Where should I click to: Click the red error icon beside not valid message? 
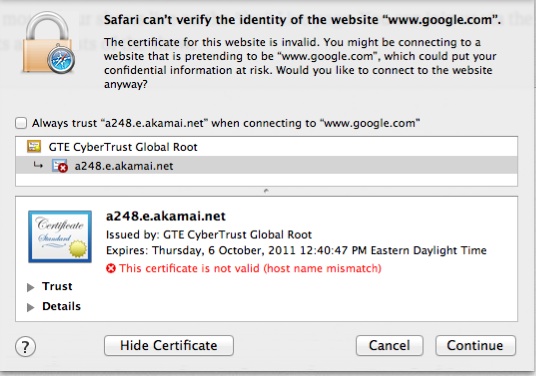[x=111, y=268]
